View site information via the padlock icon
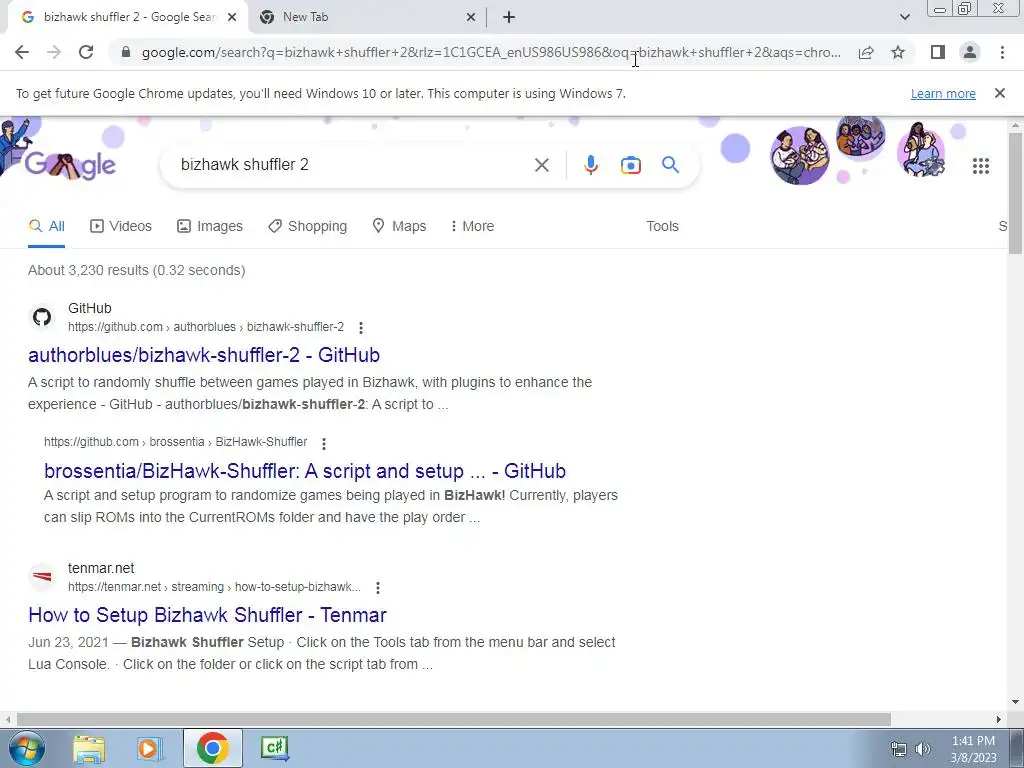The width and height of the screenshot is (1024, 768). pyautogui.click(x=127, y=52)
